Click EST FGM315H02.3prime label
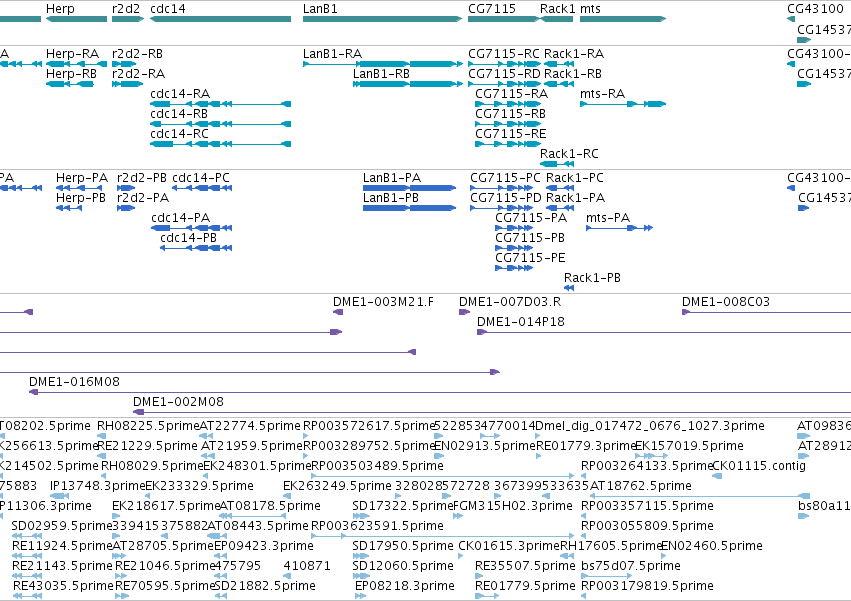The image size is (851, 601). pos(512,506)
